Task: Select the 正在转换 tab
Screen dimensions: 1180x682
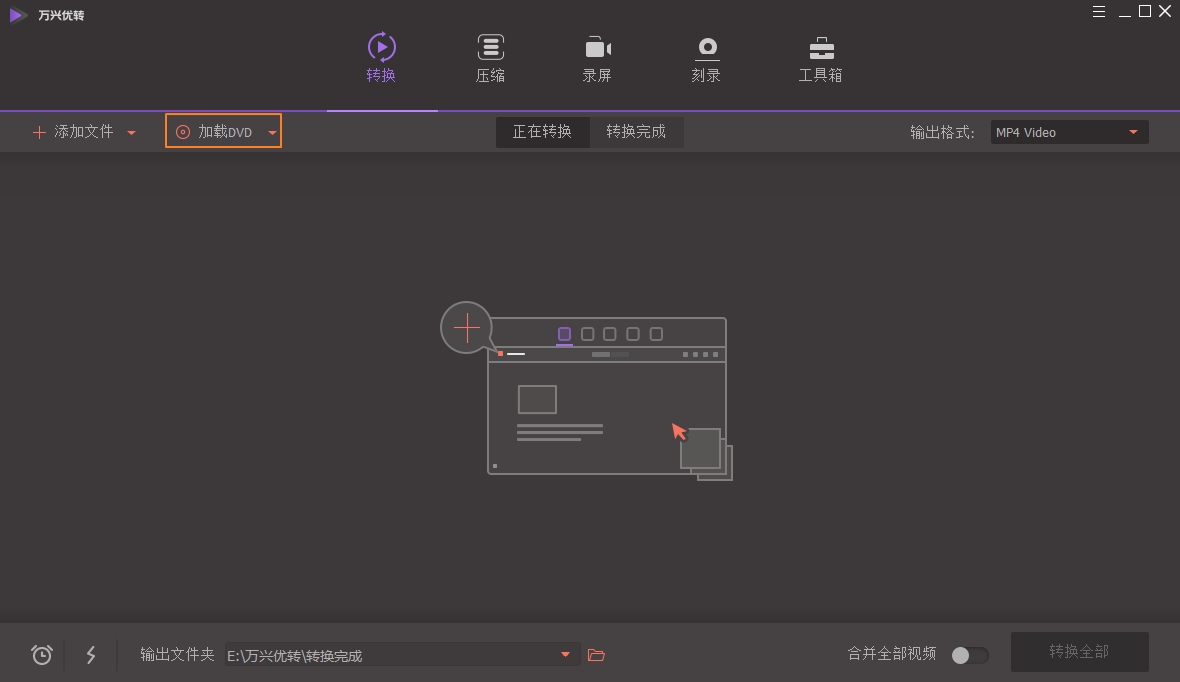Action: (x=543, y=131)
